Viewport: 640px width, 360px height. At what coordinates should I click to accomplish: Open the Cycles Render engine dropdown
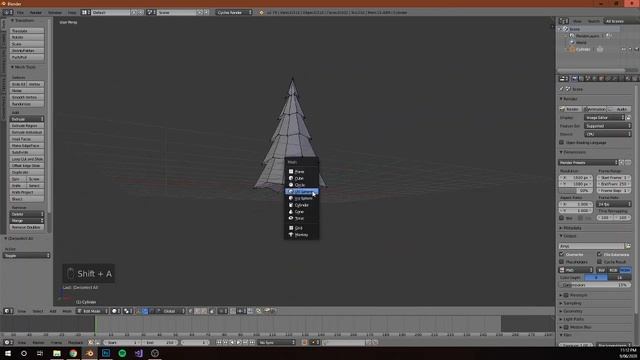234,12
